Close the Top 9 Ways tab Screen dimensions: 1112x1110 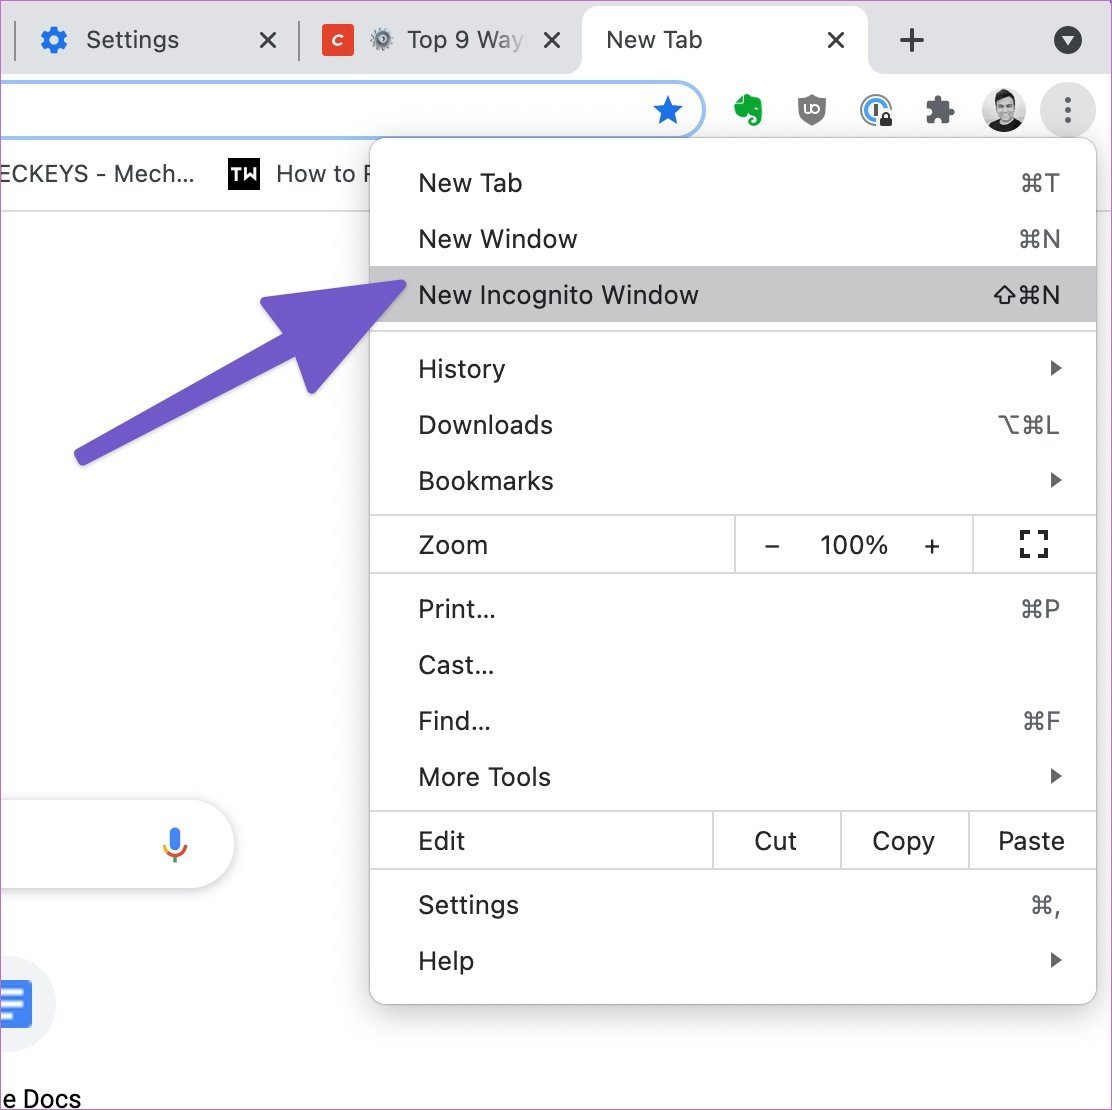(x=552, y=40)
